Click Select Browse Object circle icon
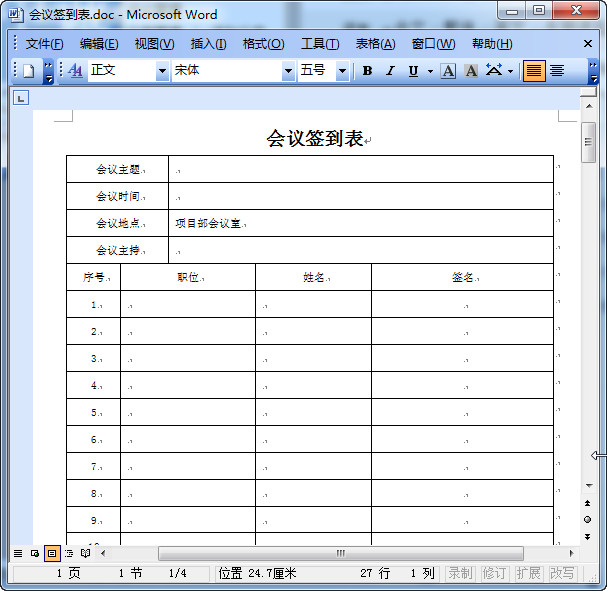Screen dimensions: 607x591 (x=588, y=520)
